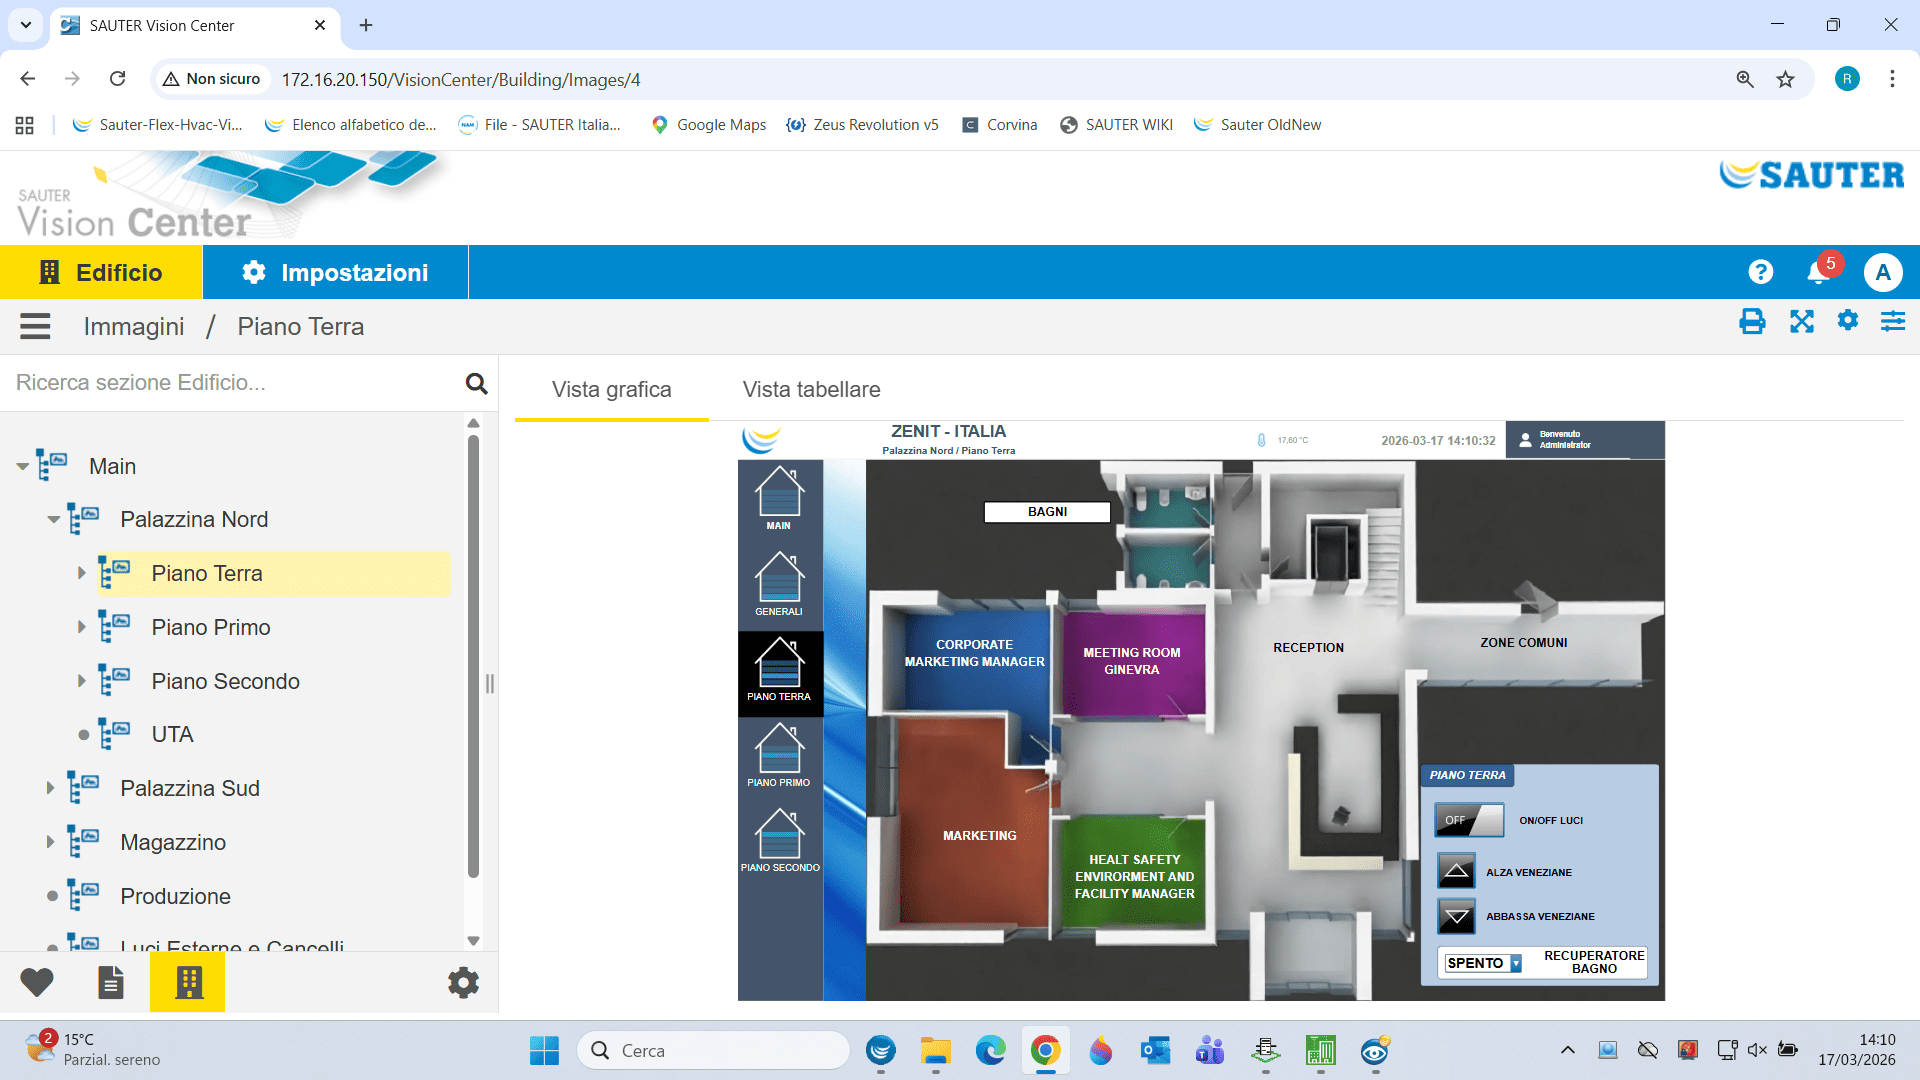Click the document icon in sidebar footer
Screen dimensions: 1920x1080
pyautogui.click(x=111, y=982)
